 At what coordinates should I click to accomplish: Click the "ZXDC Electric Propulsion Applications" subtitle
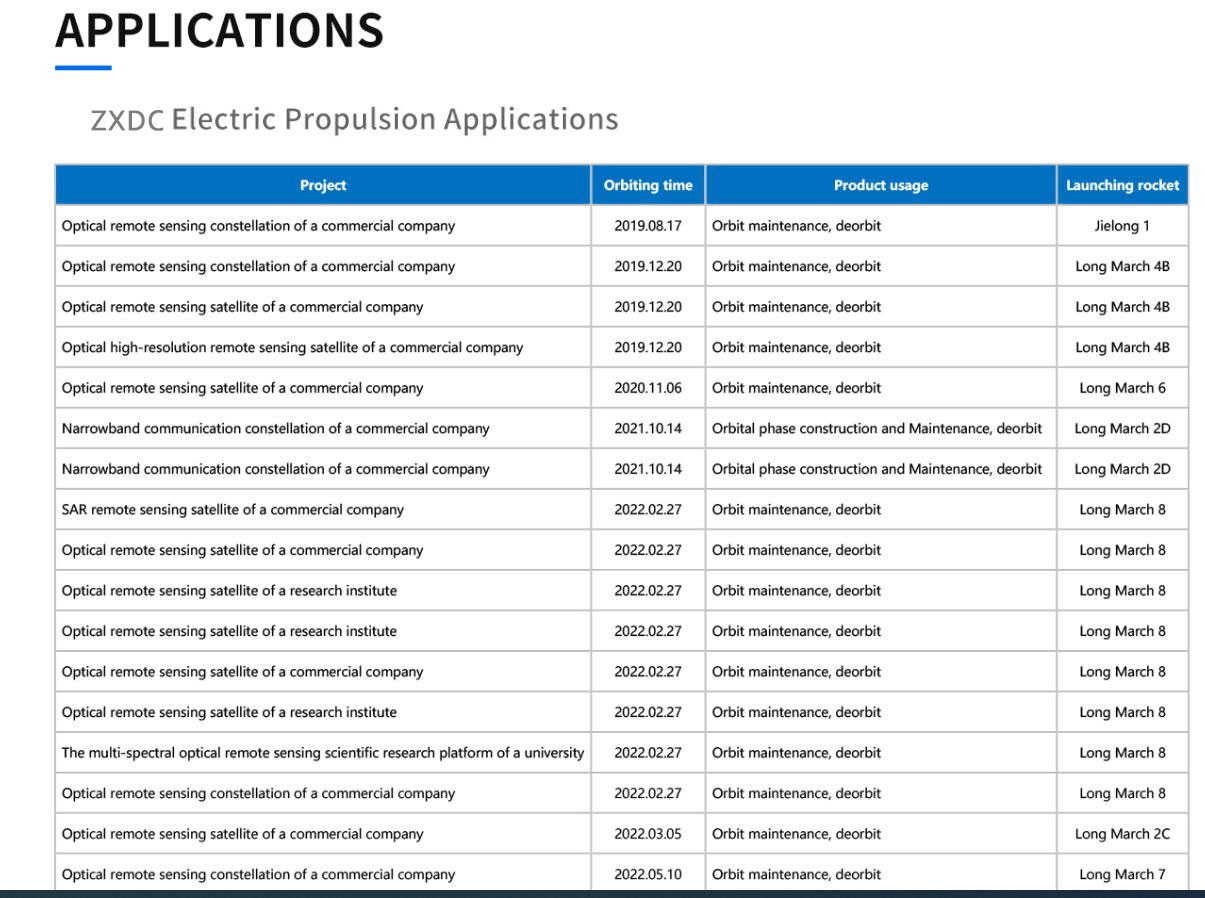click(355, 119)
